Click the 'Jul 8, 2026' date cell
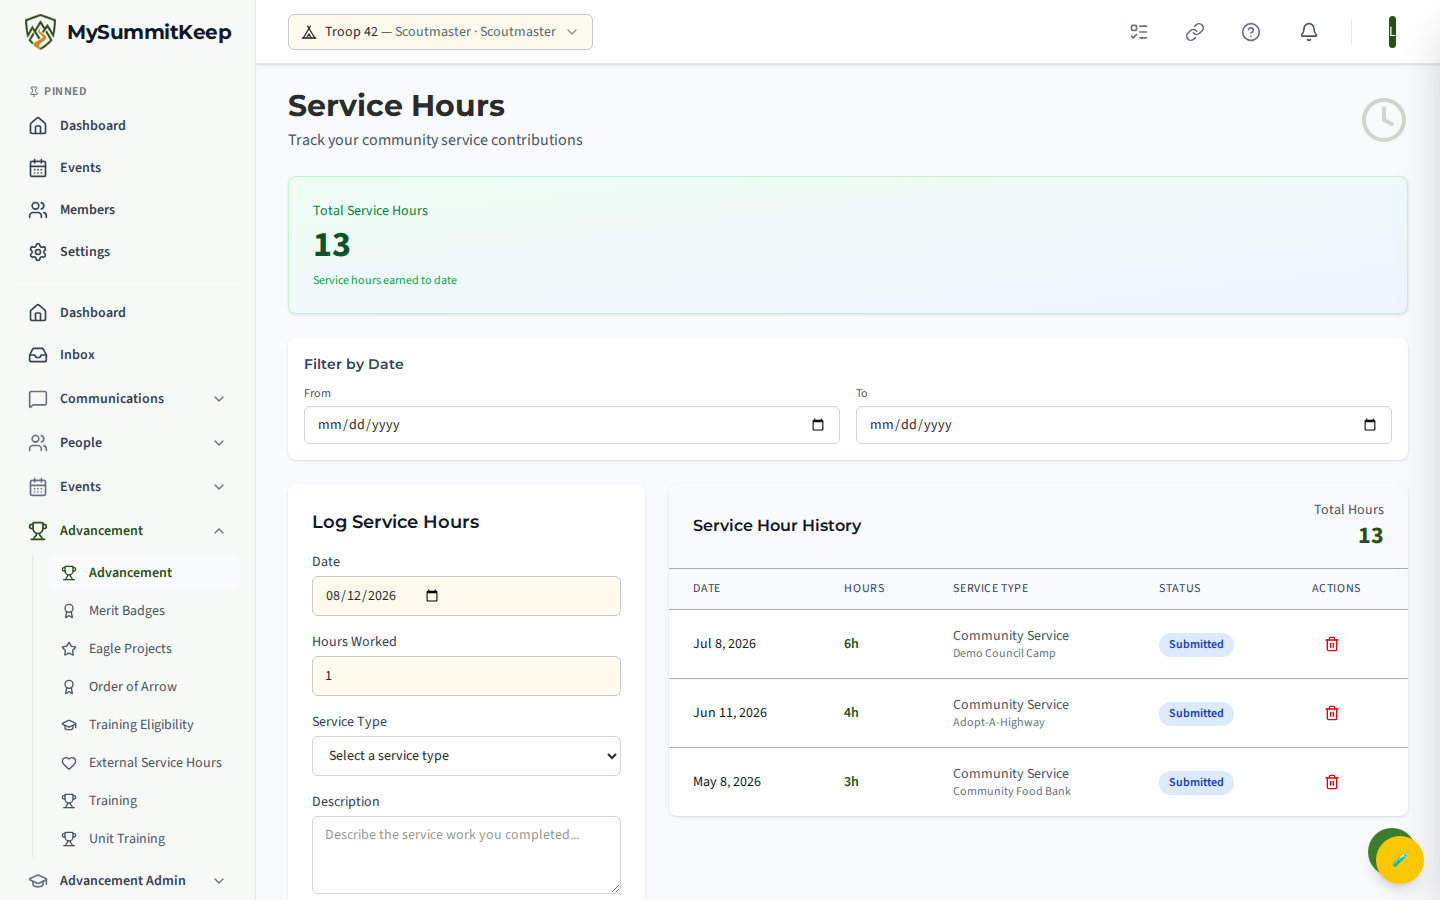This screenshot has width=1440, height=900. (724, 644)
